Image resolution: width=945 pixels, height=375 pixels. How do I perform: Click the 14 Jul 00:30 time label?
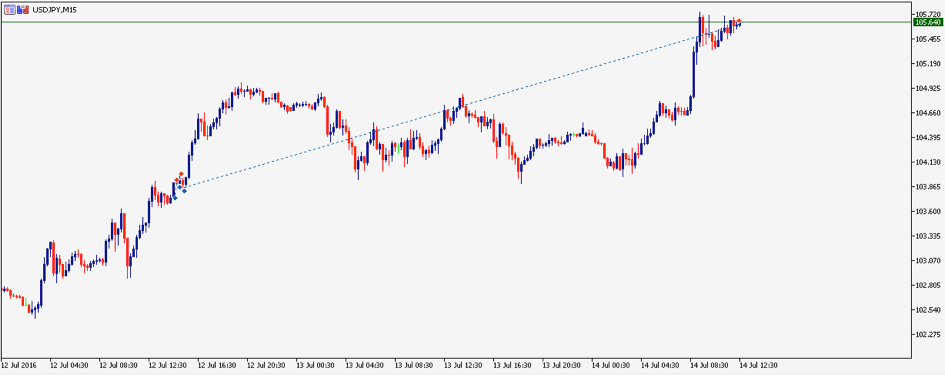click(x=612, y=365)
